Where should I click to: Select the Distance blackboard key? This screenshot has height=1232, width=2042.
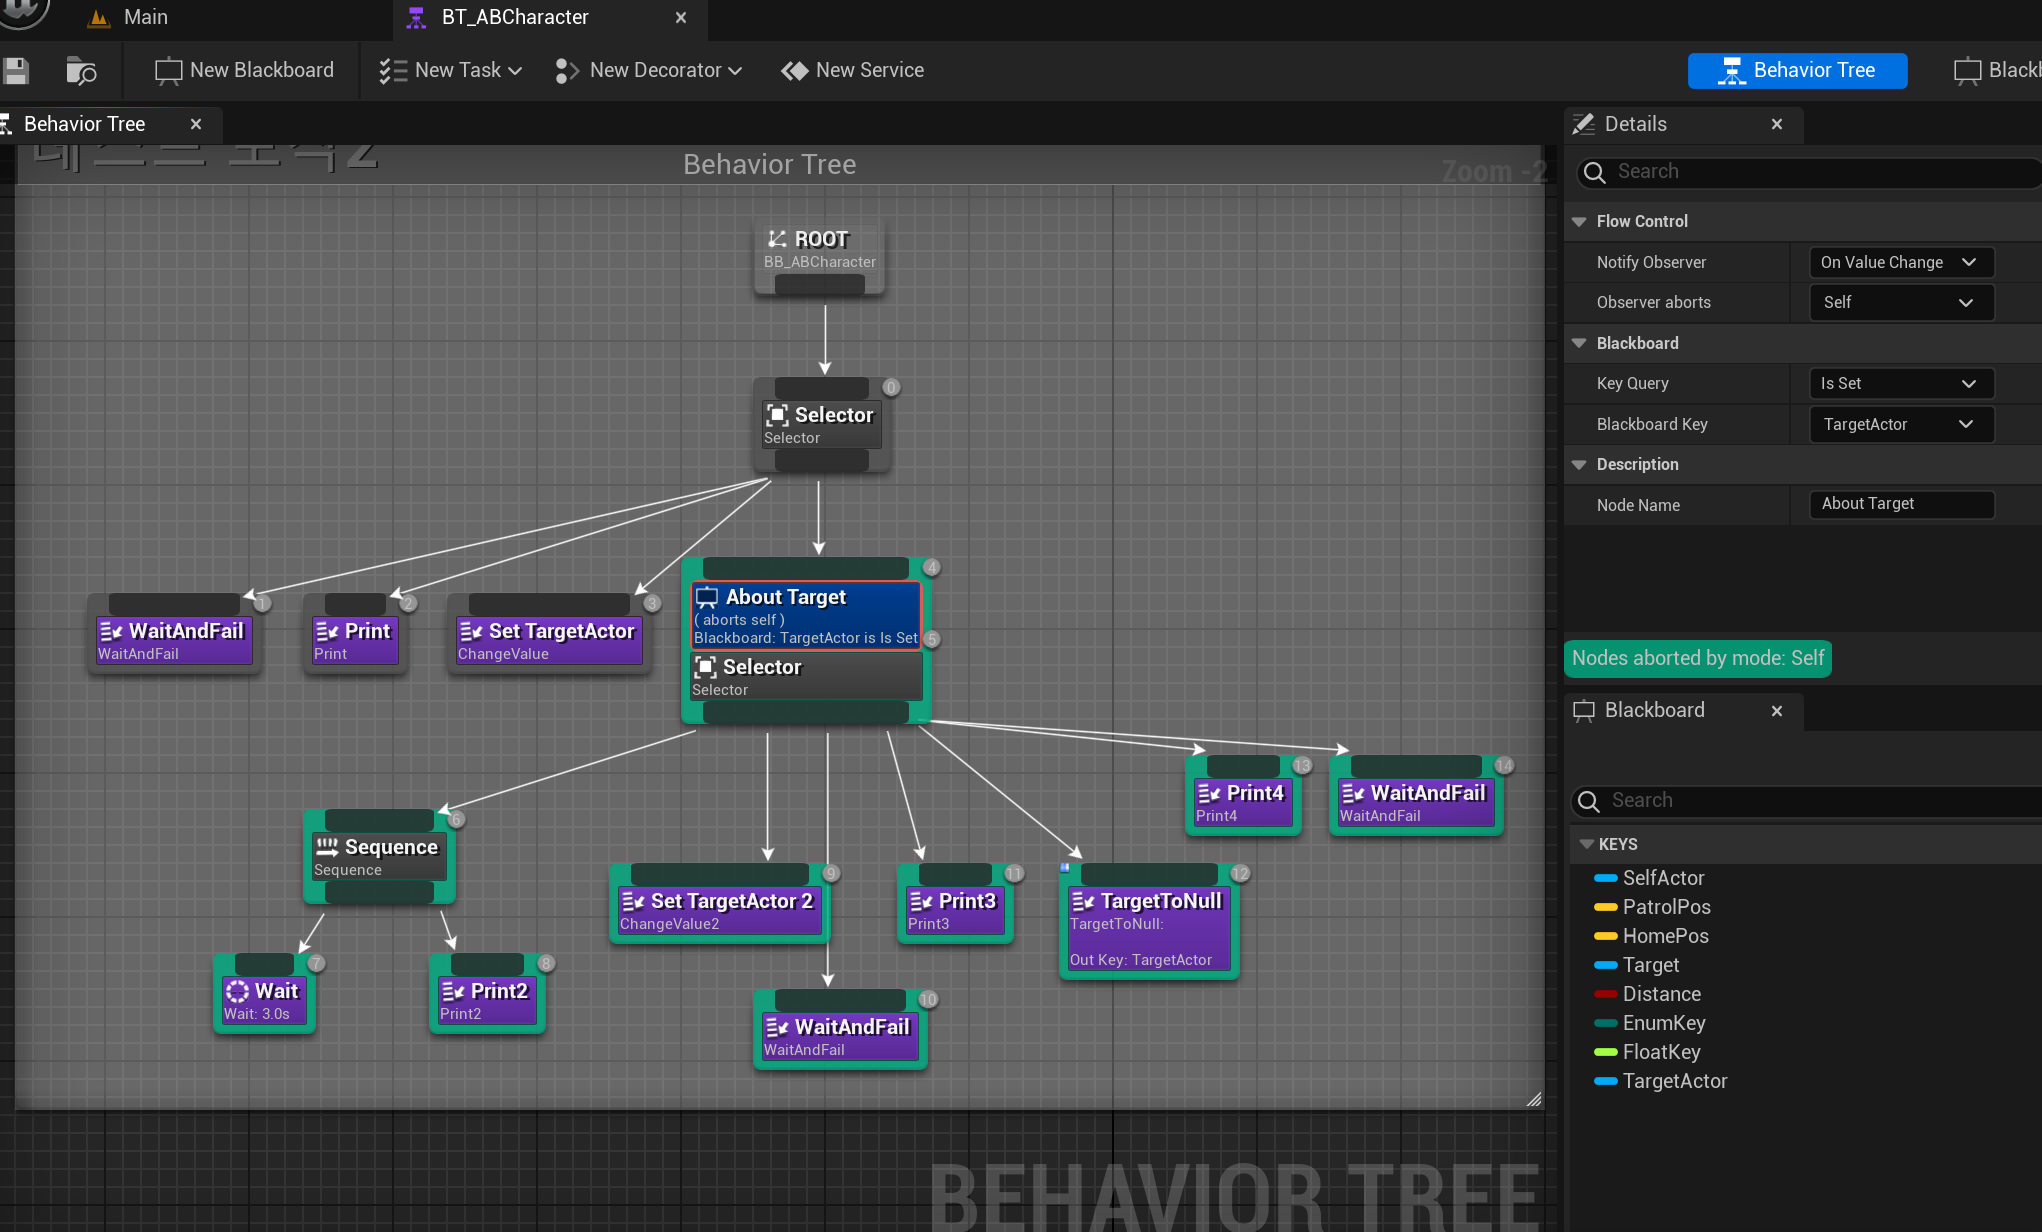1661,994
